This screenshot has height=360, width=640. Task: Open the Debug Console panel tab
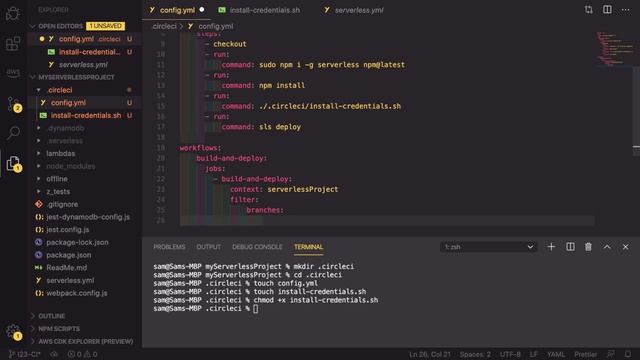(x=257, y=247)
